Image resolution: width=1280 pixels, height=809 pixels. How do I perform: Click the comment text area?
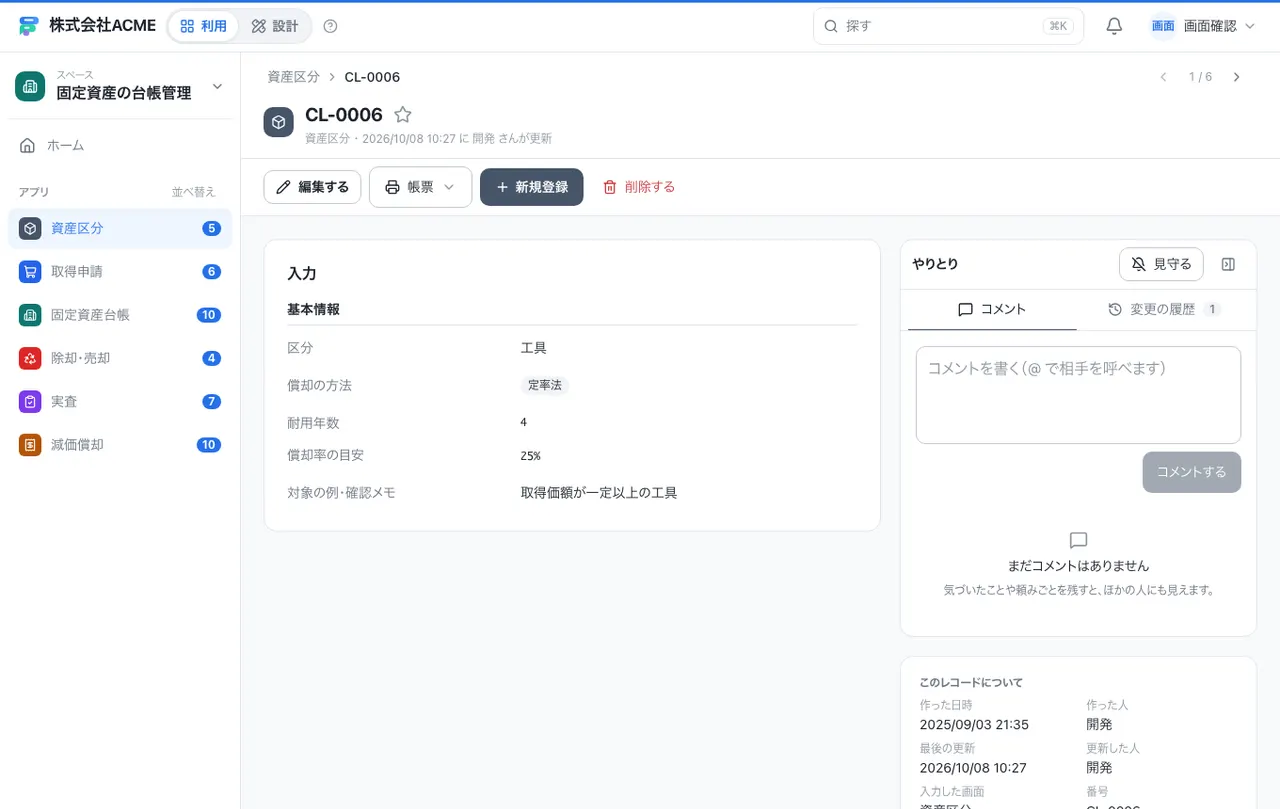(x=1078, y=395)
